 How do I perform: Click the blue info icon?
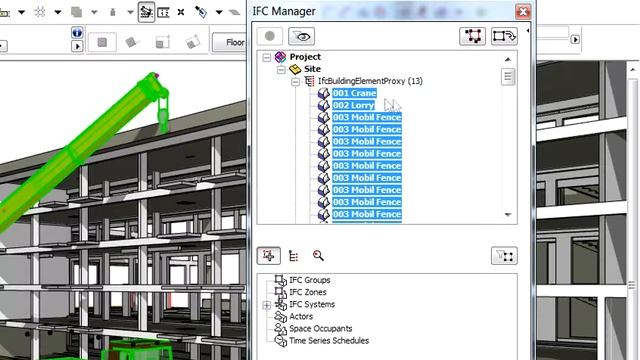(x=77, y=33)
